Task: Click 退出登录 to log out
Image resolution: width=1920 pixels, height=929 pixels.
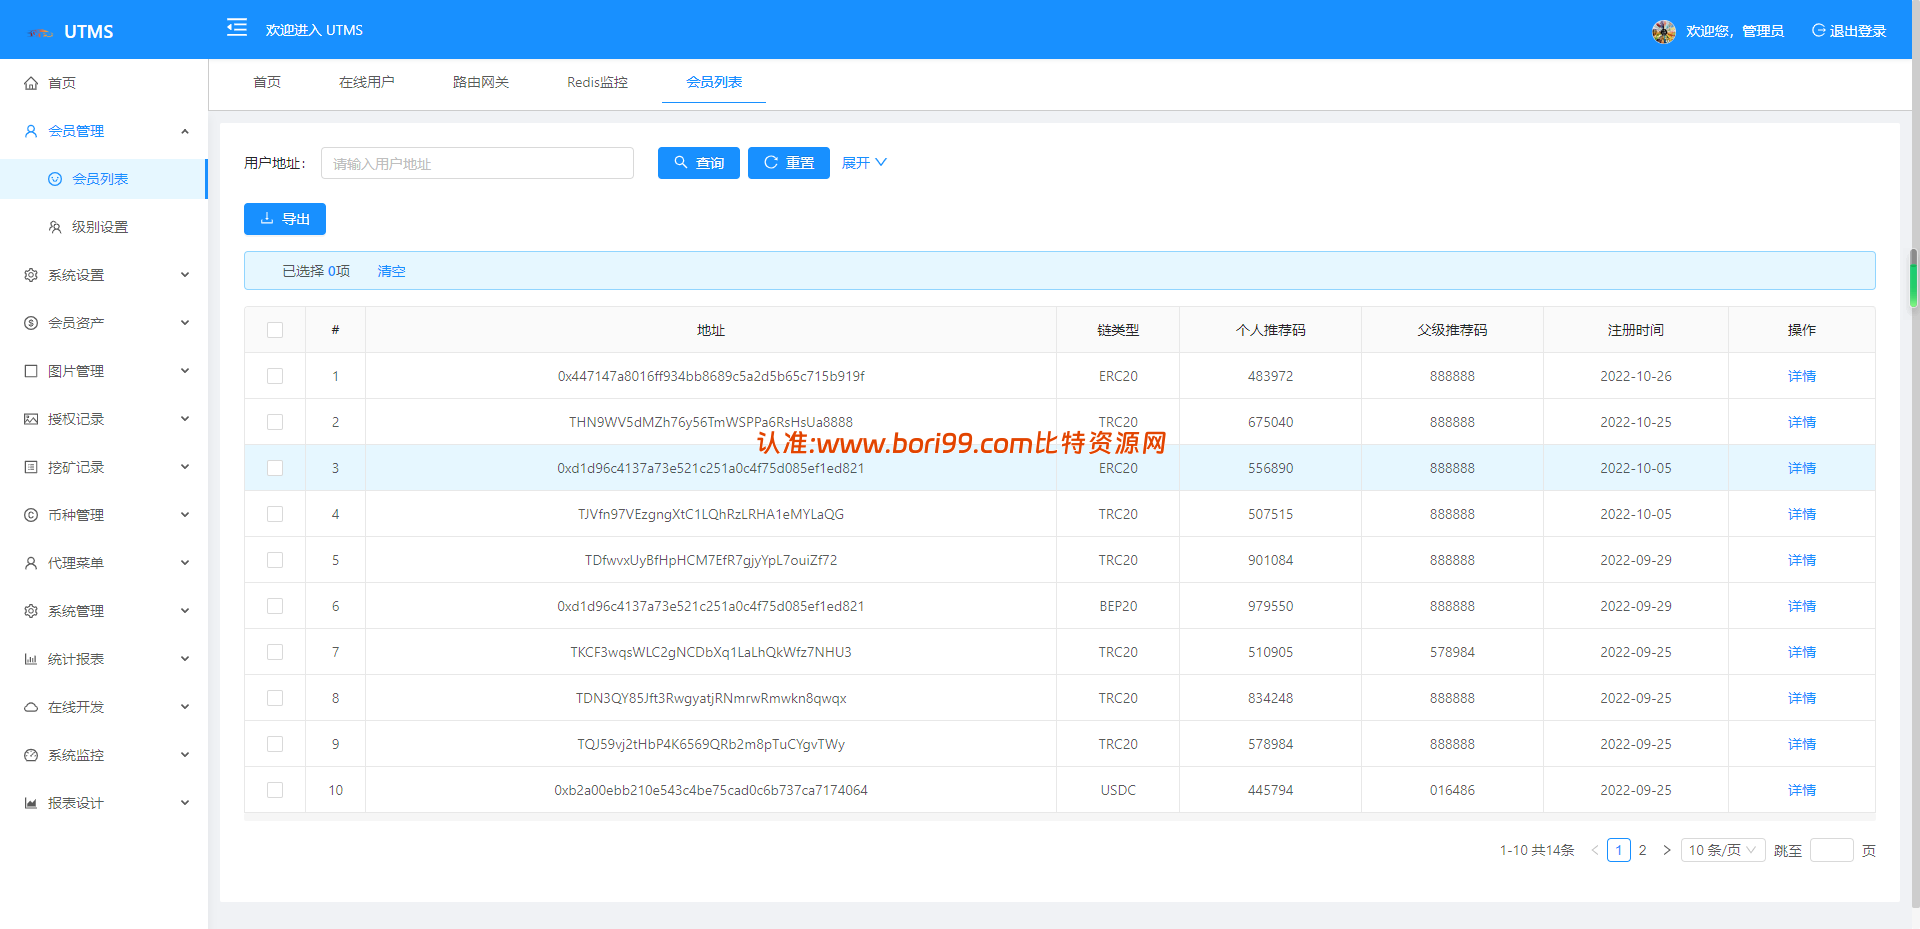Action: 1858,31
